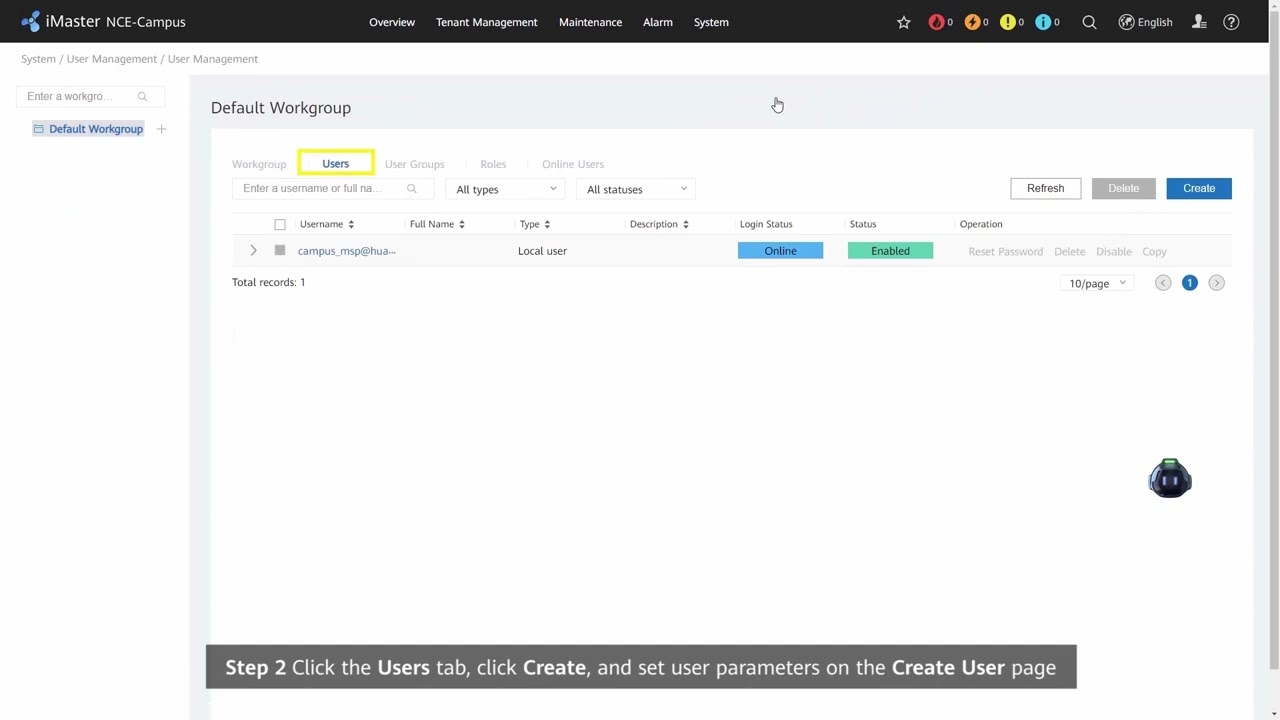Open the English language selector

pyautogui.click(x=1145, y=22)
